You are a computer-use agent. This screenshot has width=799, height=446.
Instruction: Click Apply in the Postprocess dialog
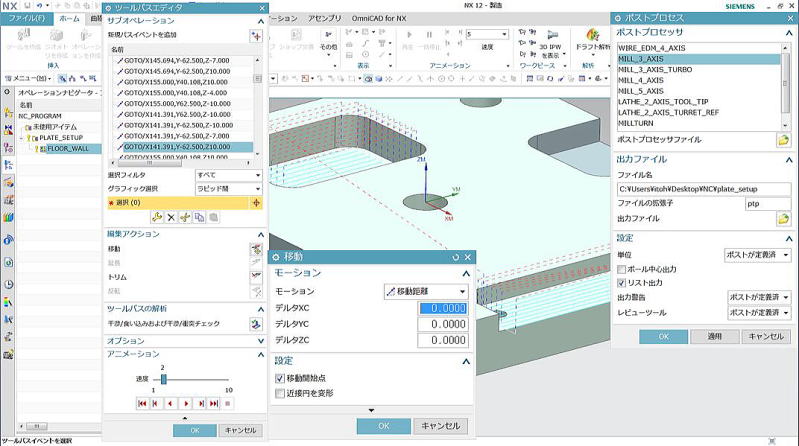pyautogui.click(x=714, y=336)
